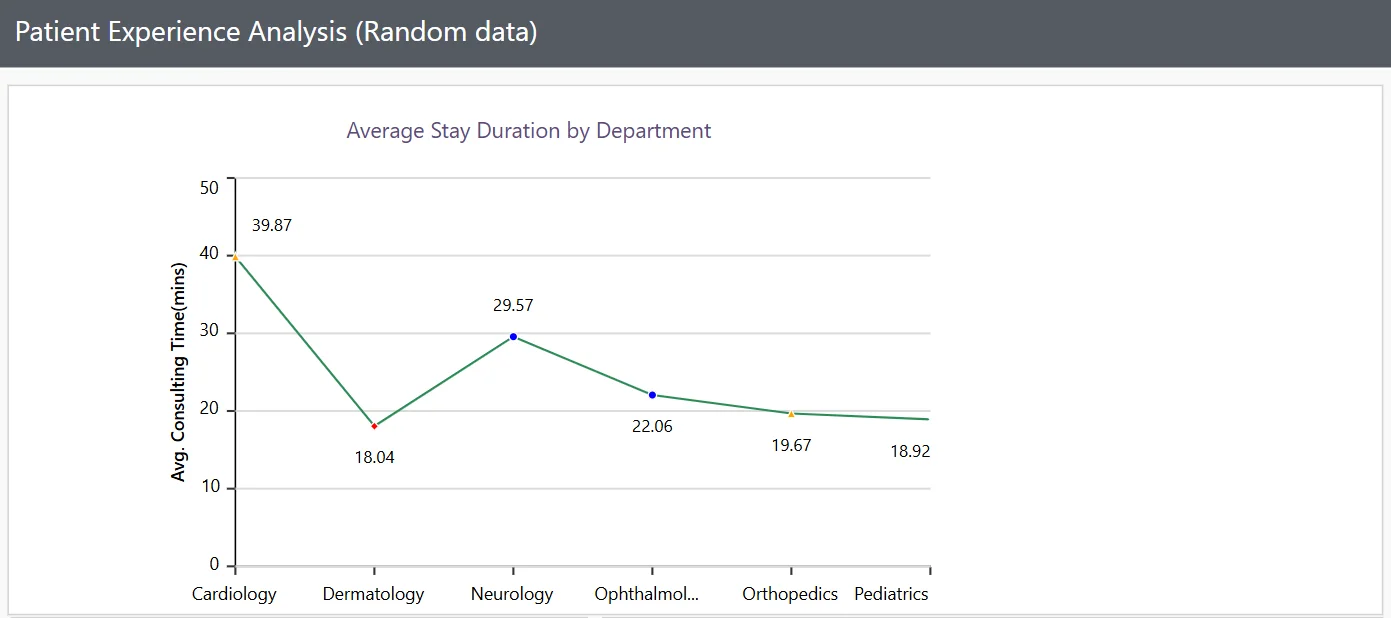Click the data label showing 18.92
The width and height of the screenshot is (1391, 618).
click(x=909, y=451)
